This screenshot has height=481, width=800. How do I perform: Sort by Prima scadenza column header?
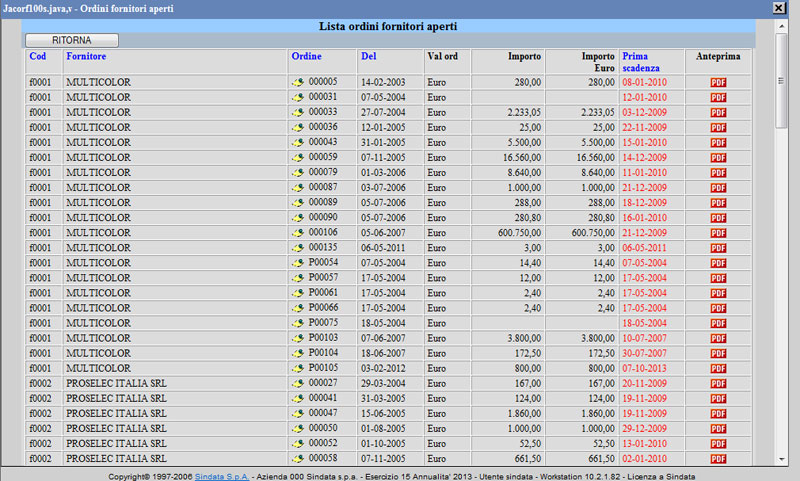click(x=641, y=62)
